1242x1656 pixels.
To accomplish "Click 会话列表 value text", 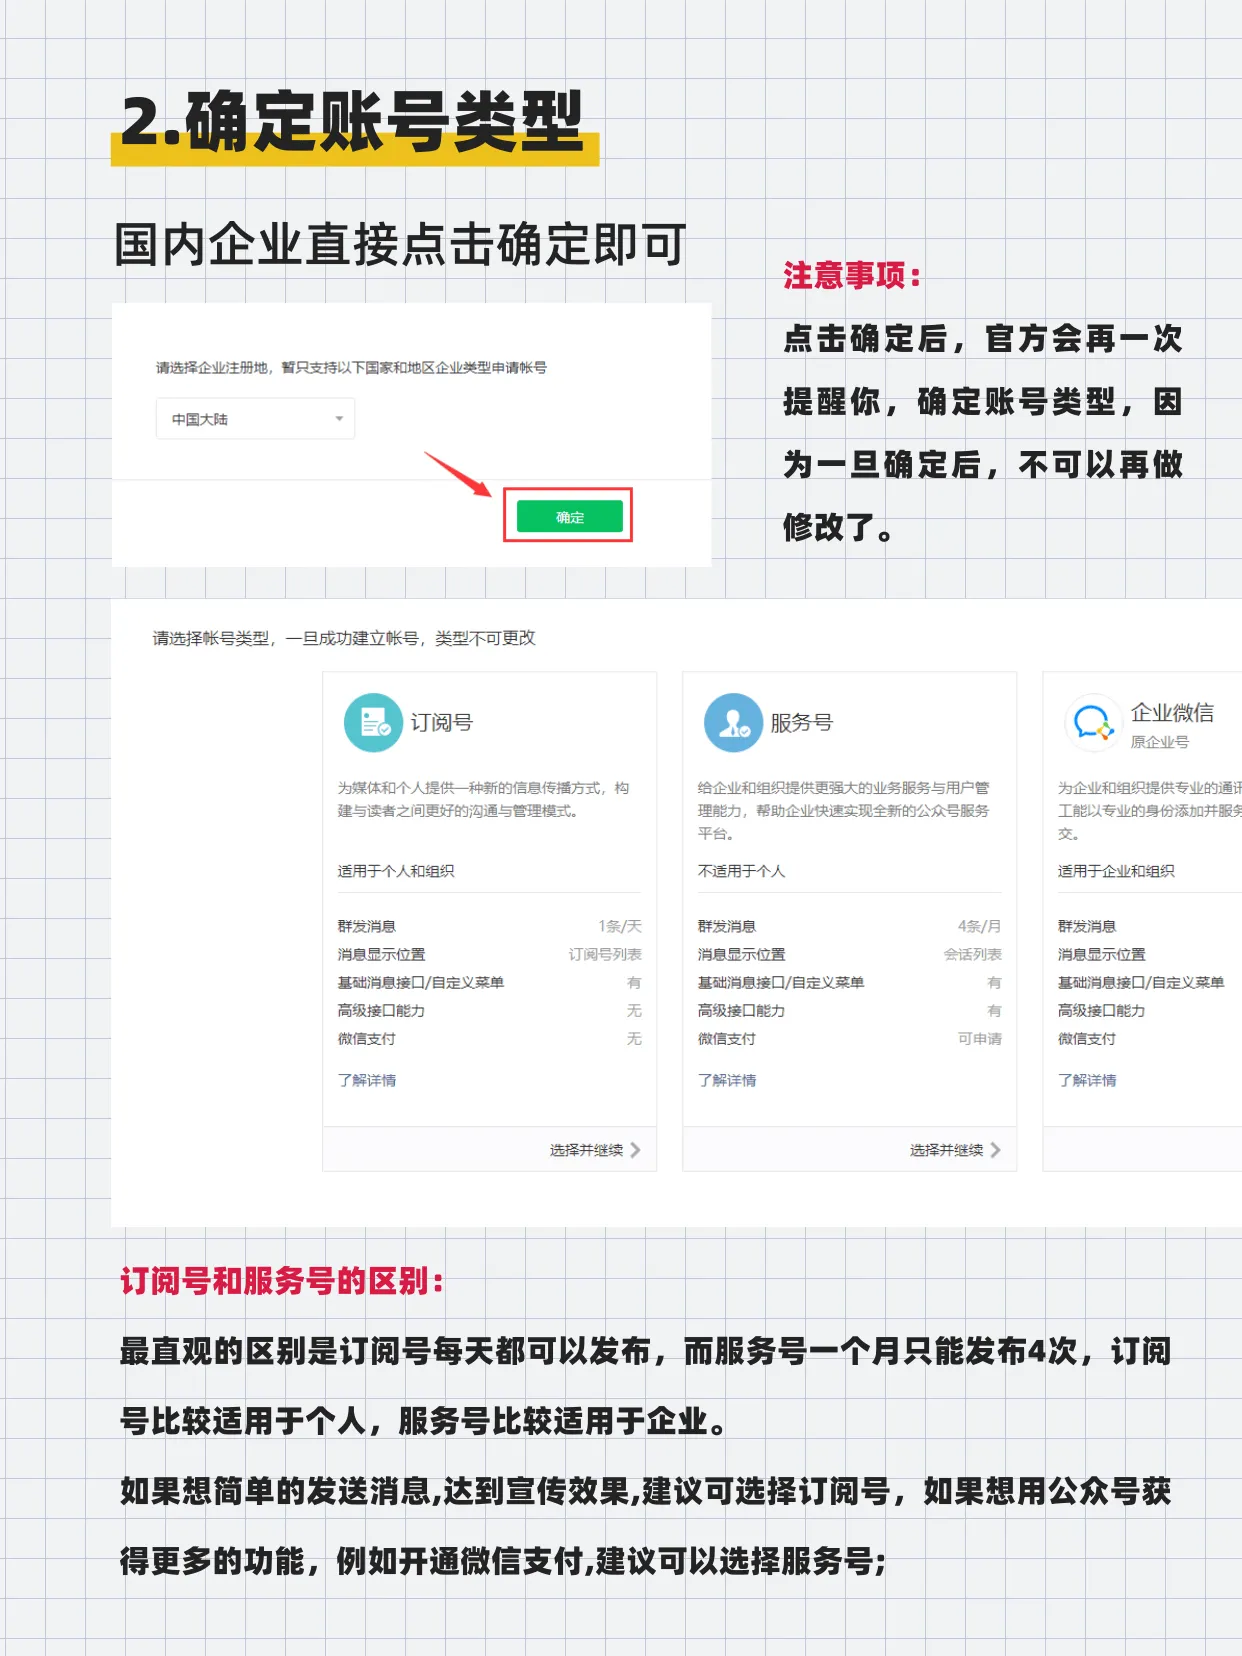I will 973,954.
